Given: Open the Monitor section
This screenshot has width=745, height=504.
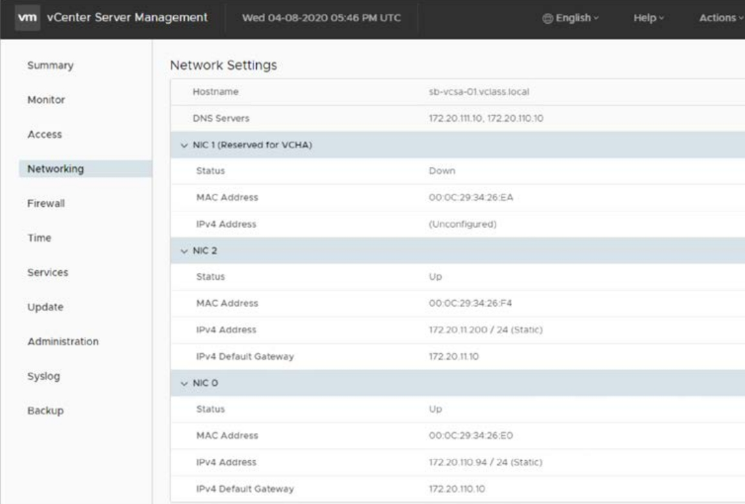Looking at the screenshot, I should click(x=46, y=100).
